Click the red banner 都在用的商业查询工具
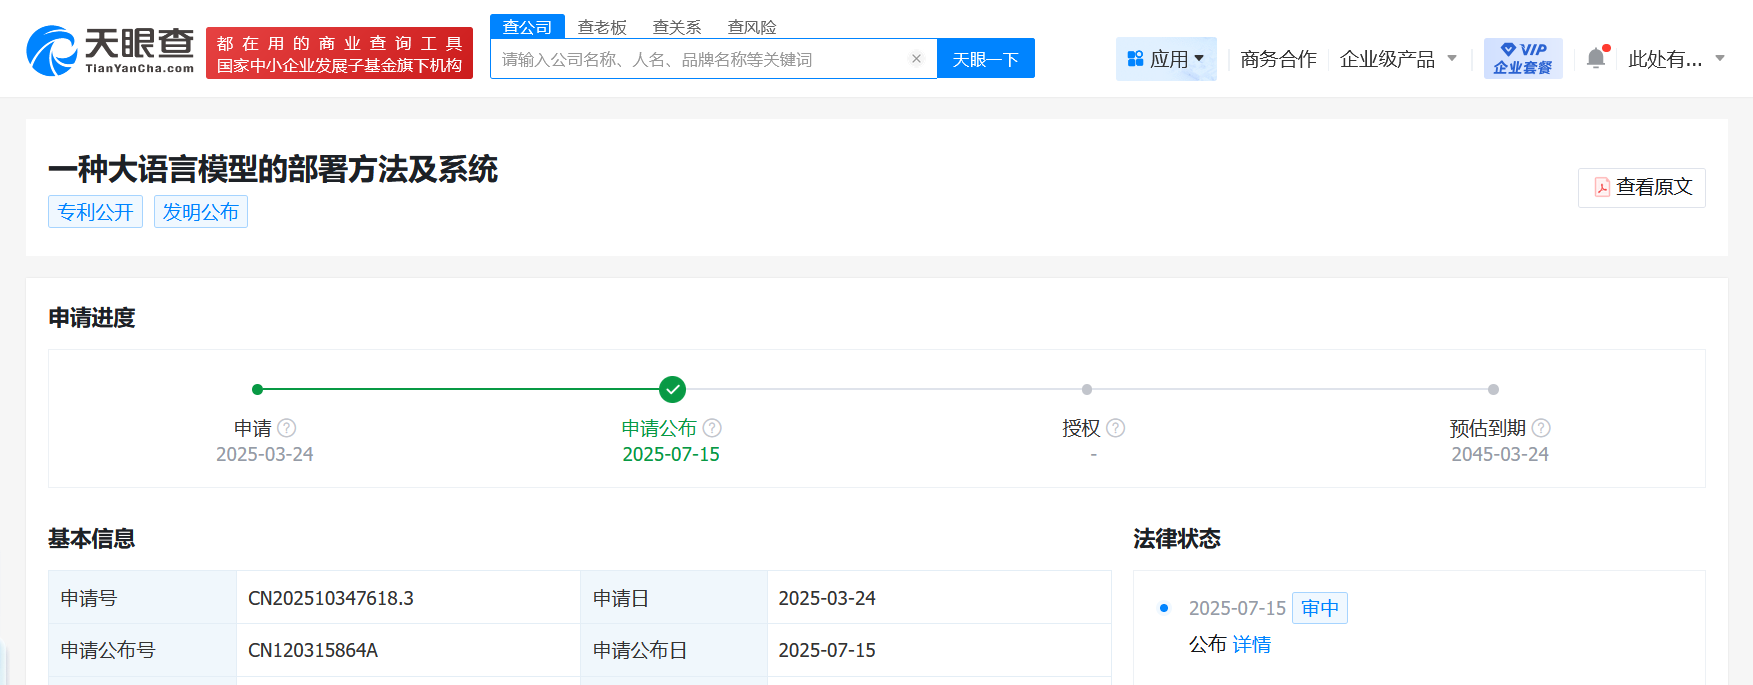 tap(339, 53)
